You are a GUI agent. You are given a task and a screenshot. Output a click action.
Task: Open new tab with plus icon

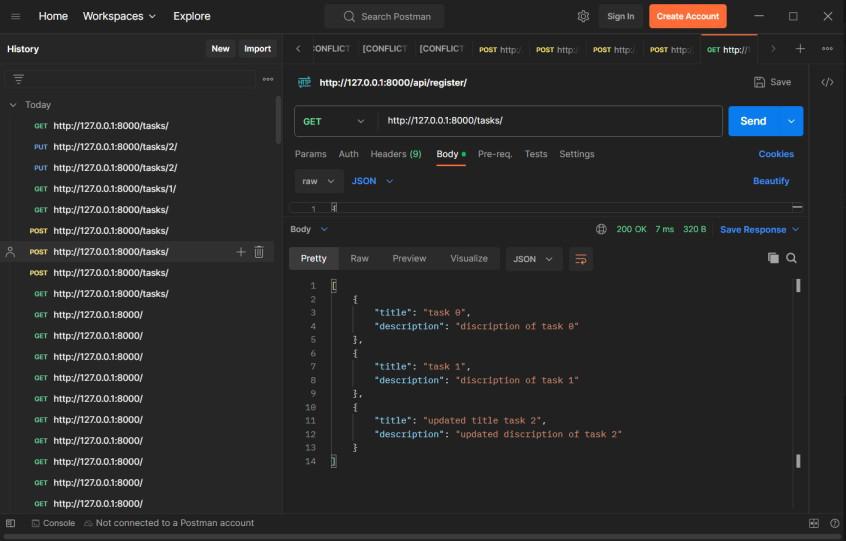click(x=800, y=49)
